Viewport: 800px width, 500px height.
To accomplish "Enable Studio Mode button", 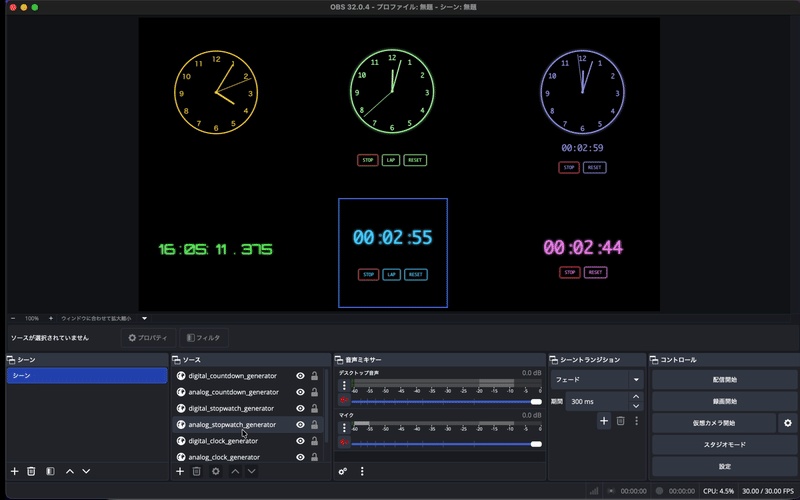I will 724,444.
